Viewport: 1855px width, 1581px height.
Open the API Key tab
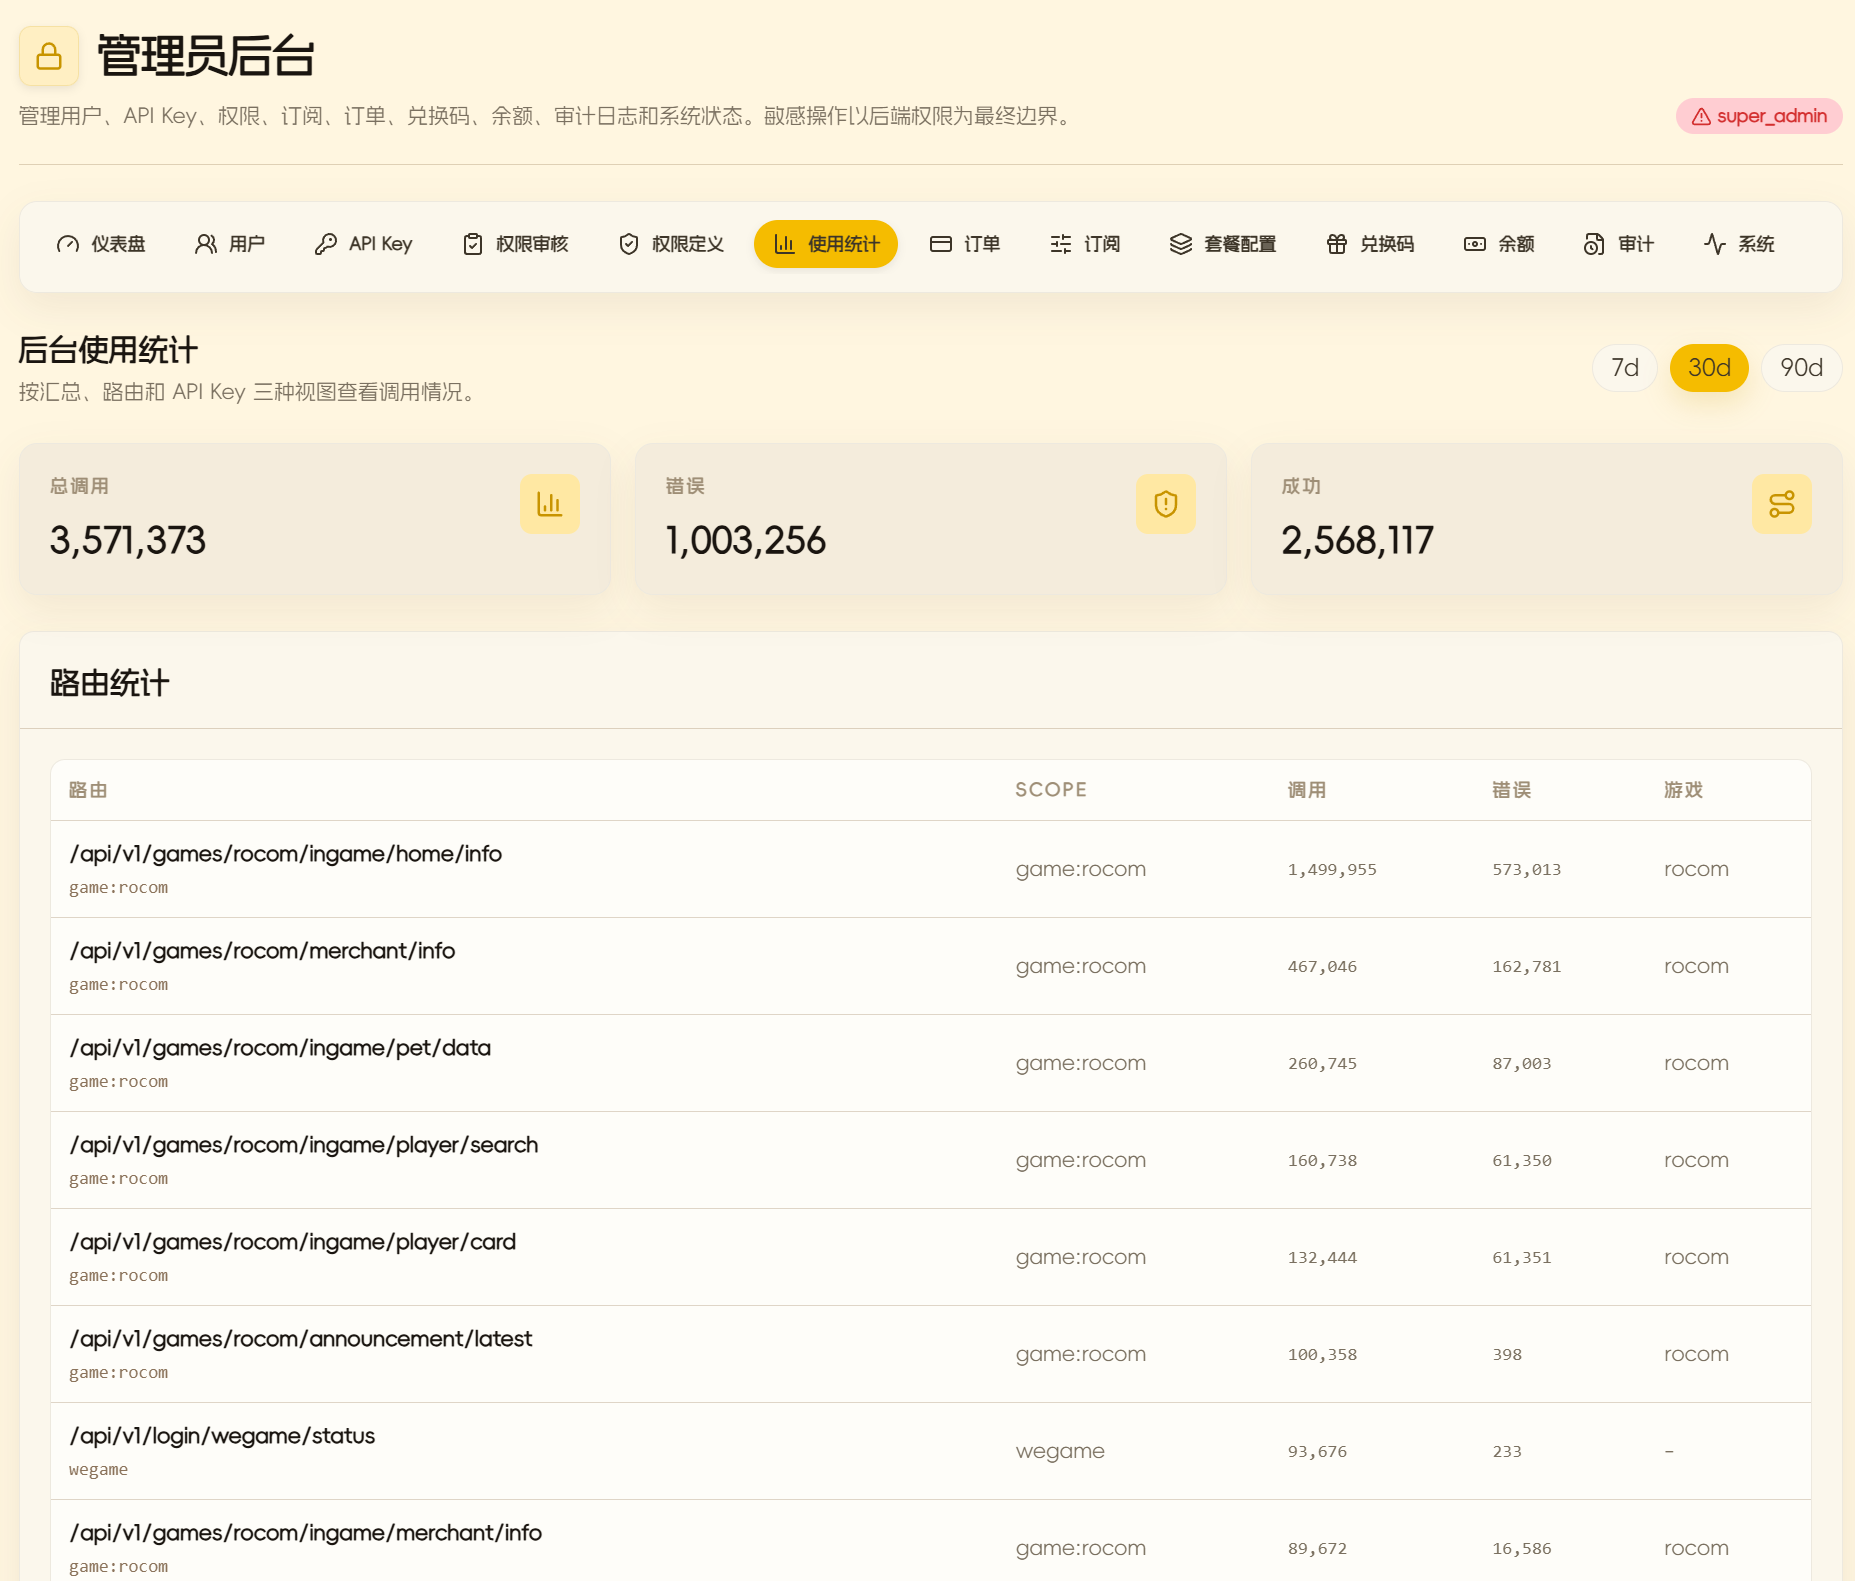pos(363,244)
